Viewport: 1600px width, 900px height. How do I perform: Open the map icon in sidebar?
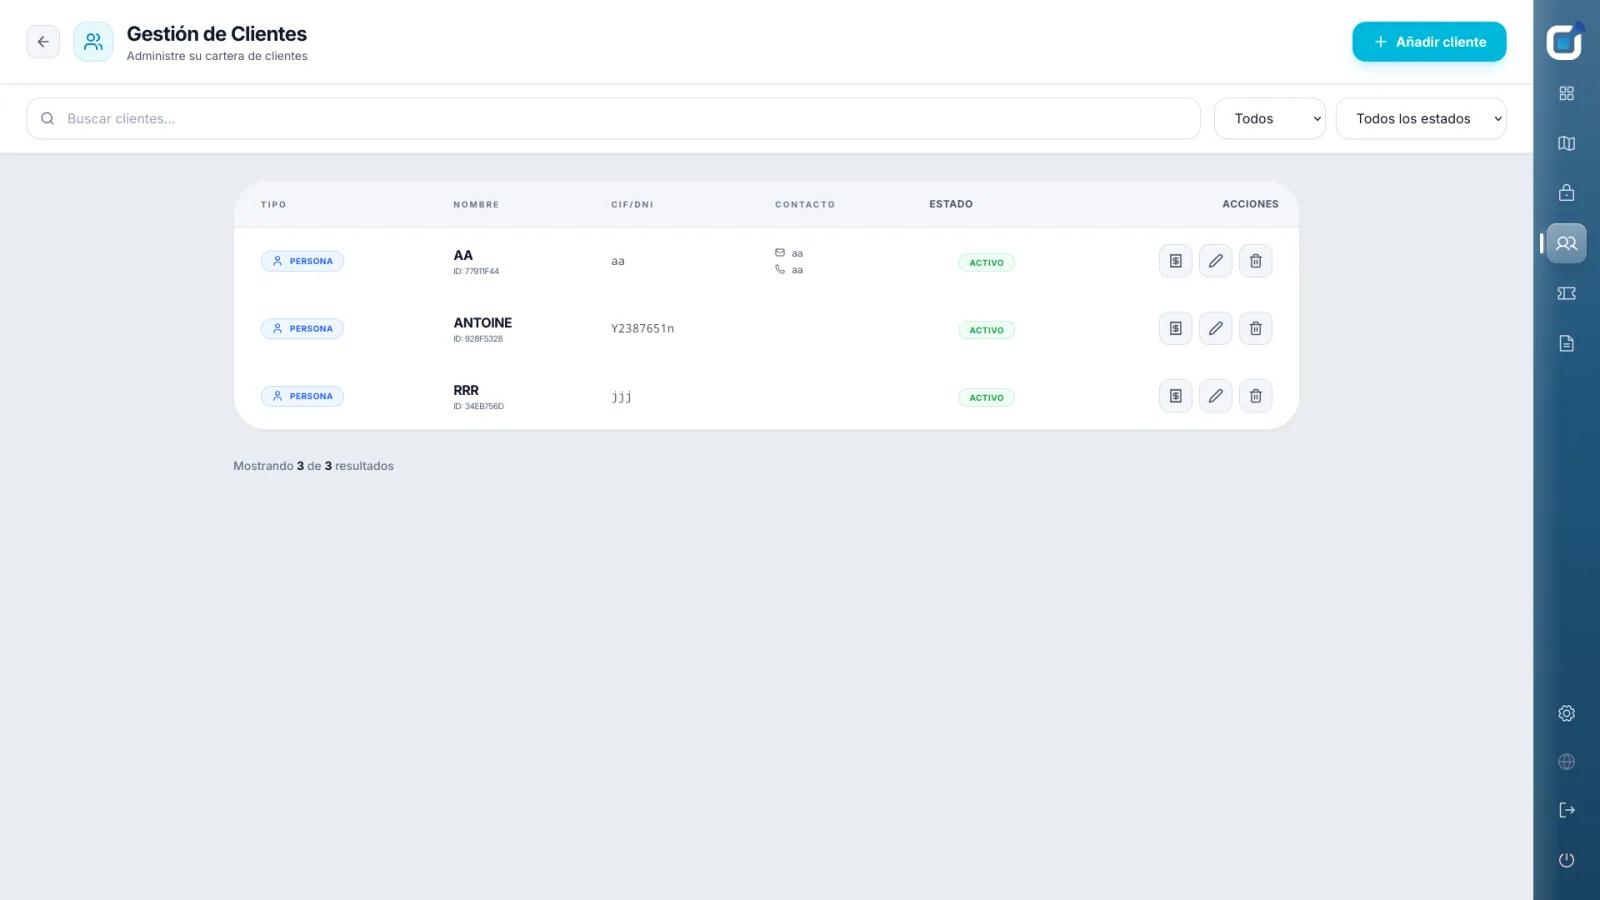tap(1567, 143)
